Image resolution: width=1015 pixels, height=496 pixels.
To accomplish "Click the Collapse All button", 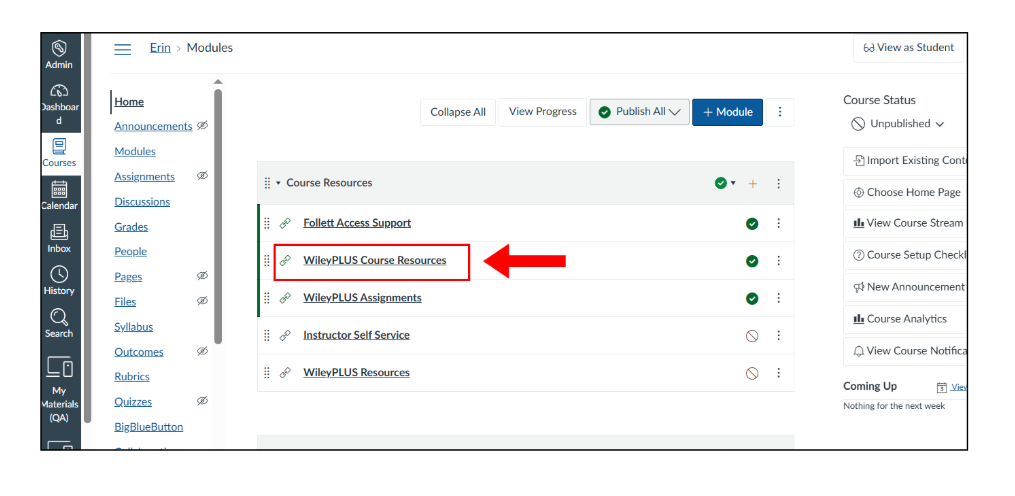I will (x=458, y=112).
